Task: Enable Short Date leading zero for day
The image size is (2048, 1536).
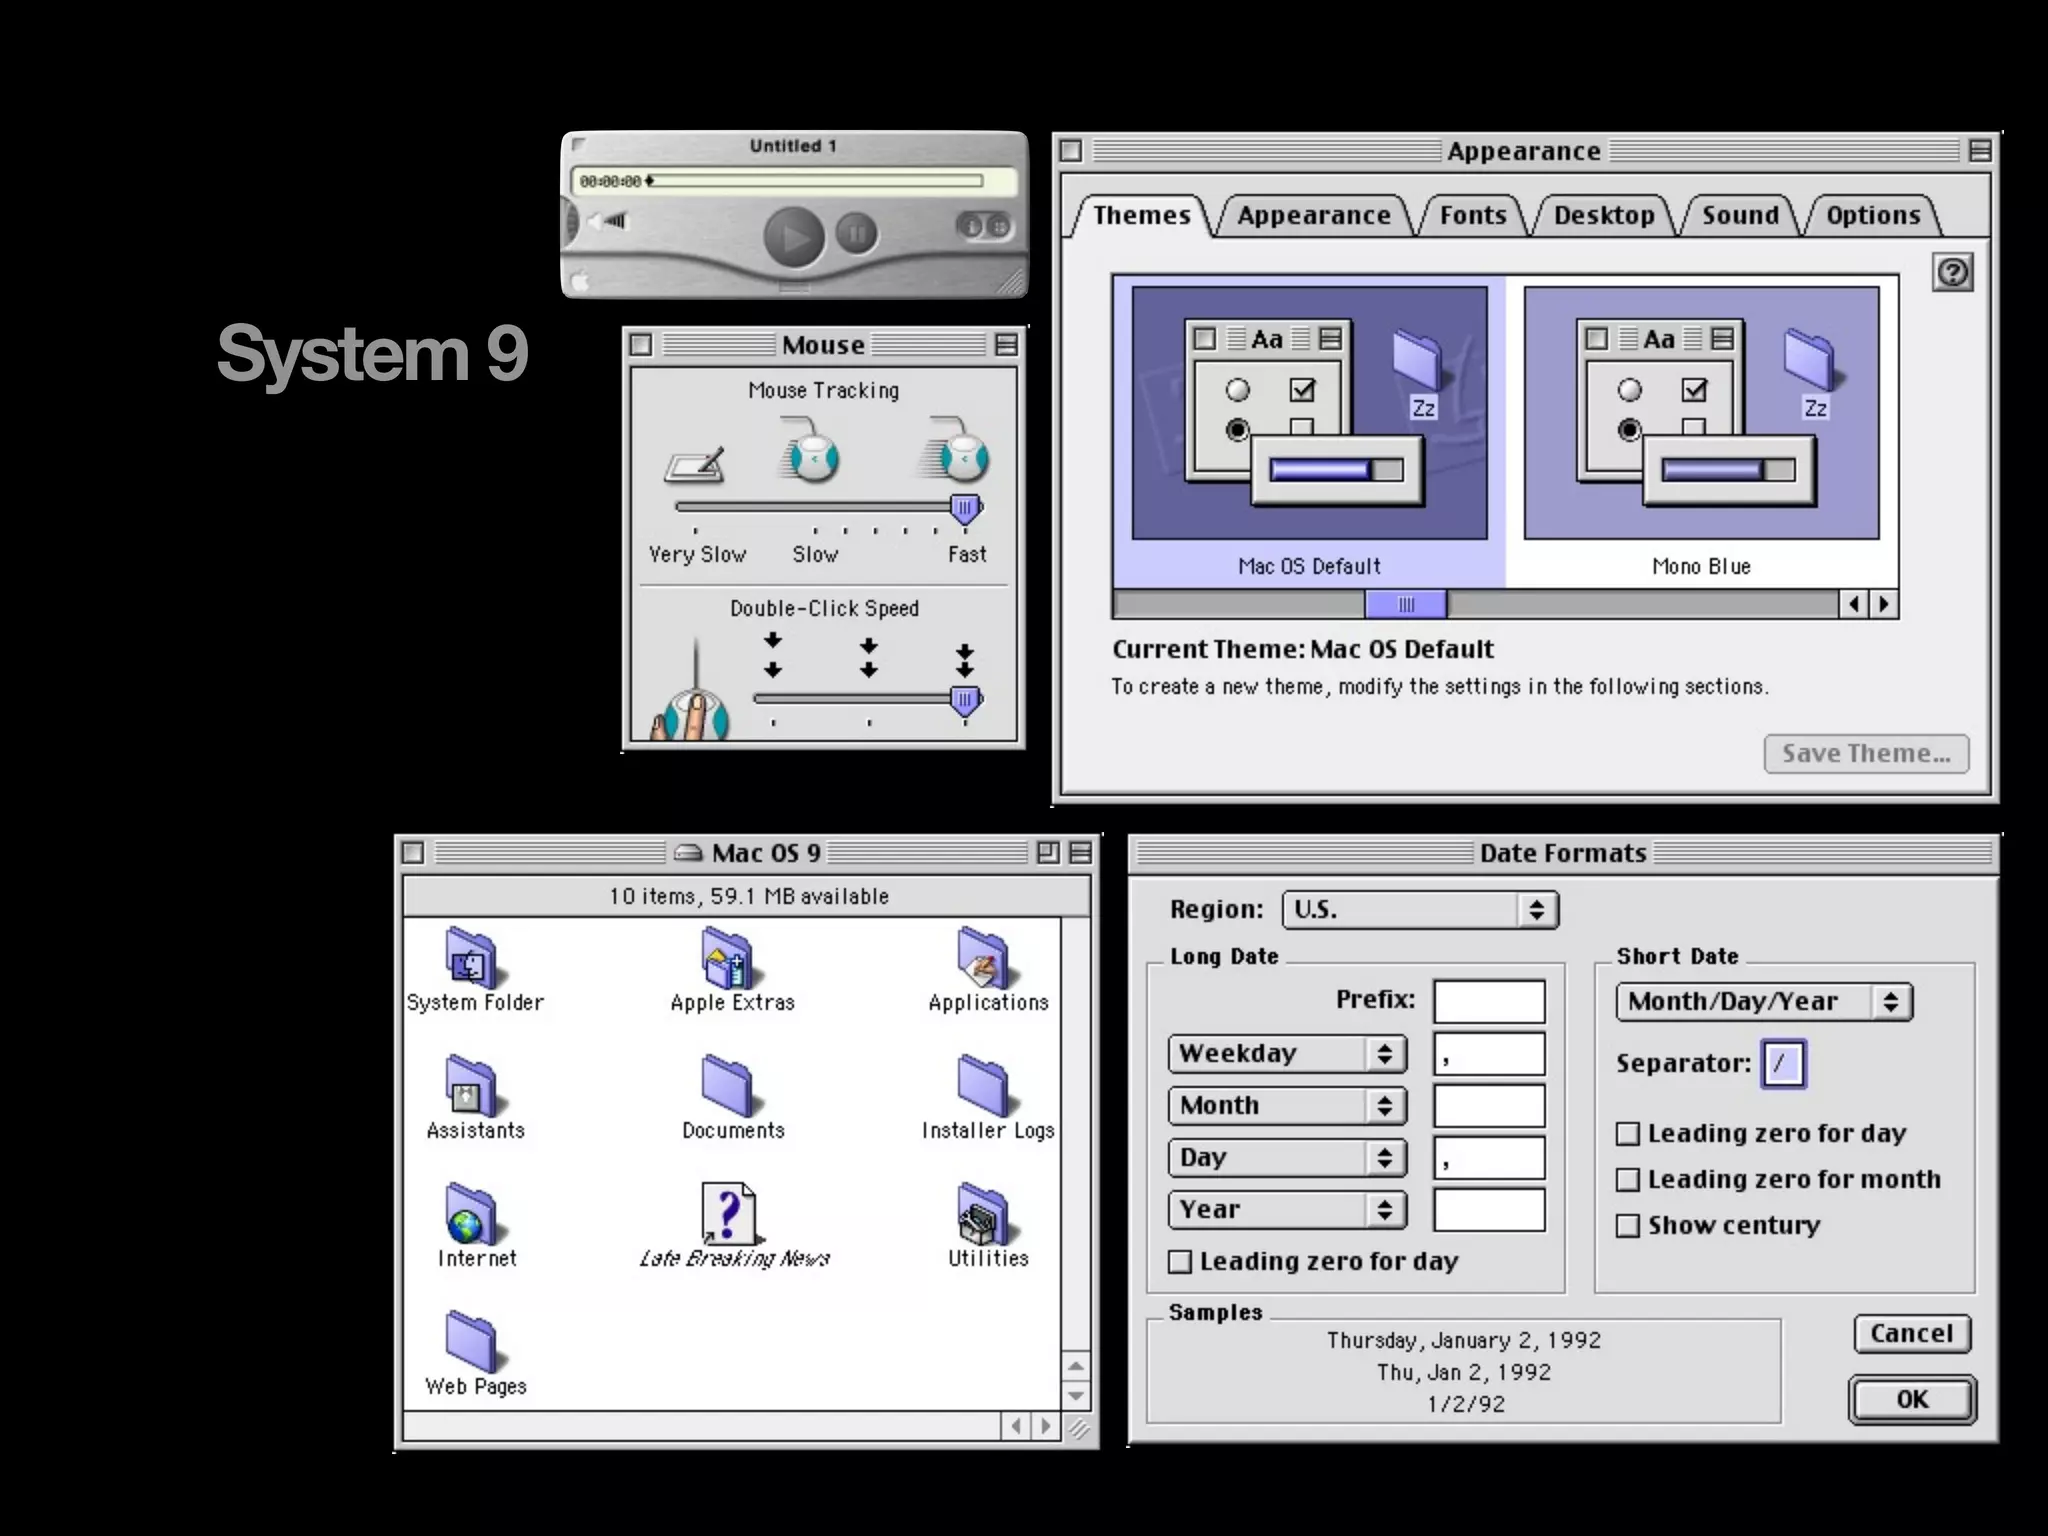Action: (x=1628, y=1134)
